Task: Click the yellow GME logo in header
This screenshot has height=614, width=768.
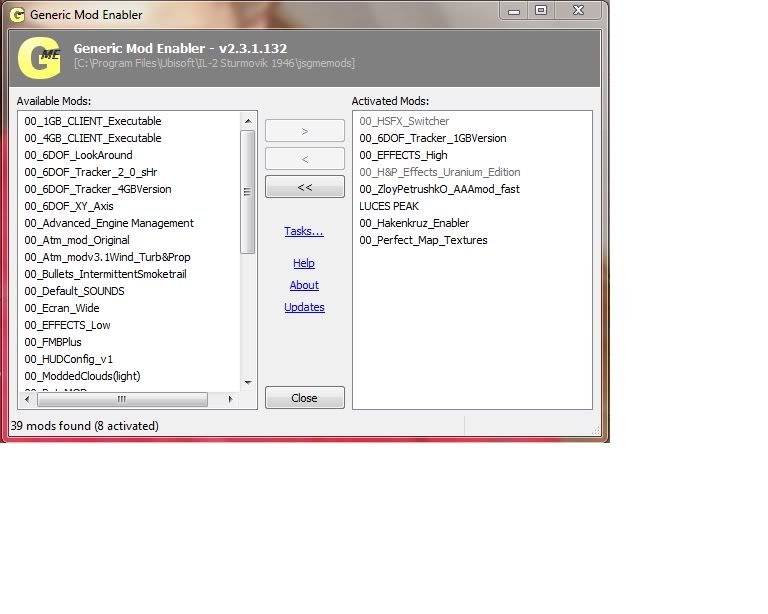Action: click(x=39, y=58)
